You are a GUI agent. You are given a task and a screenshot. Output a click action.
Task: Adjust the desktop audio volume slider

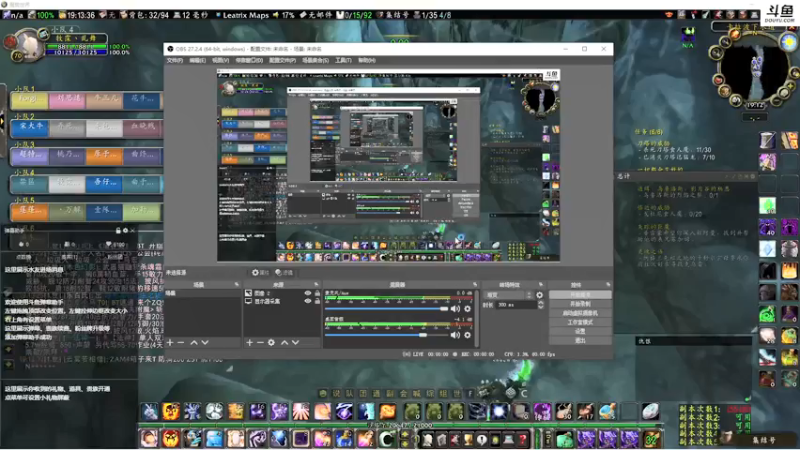pyautogui.click(x=386, y=335)
